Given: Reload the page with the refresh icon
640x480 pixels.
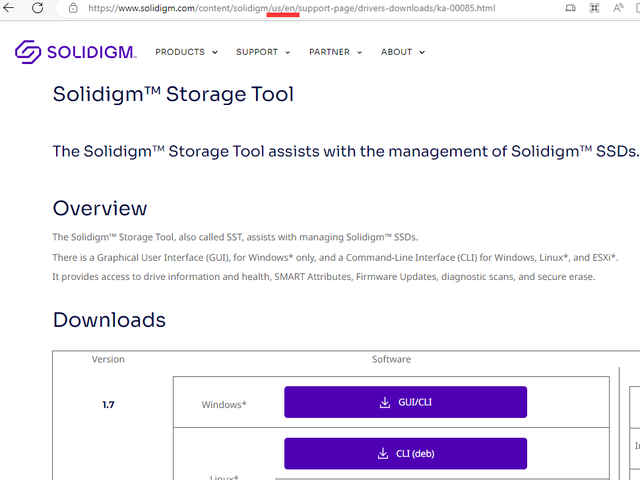Looking at the screenshot, I should click(38, 8).
